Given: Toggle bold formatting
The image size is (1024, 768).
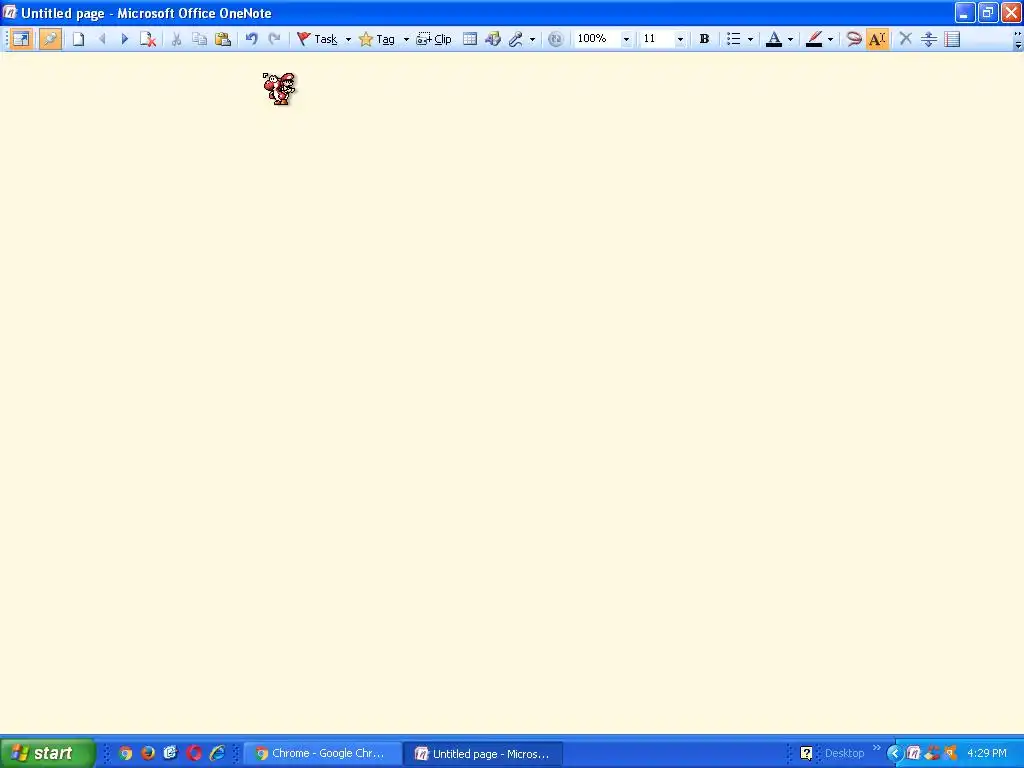Looking at the screenshot, I should pyautogui.click(x=704, y=39).
